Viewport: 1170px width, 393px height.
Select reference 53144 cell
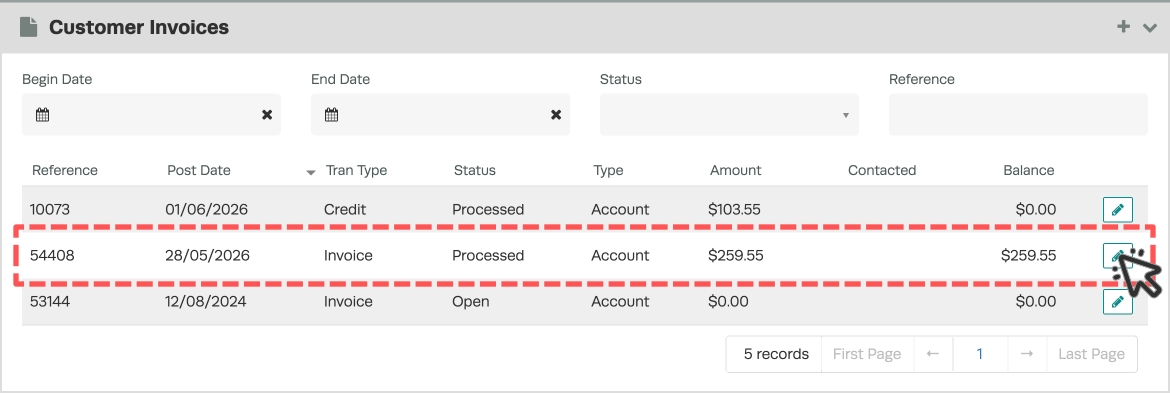[x=51, y=302]
